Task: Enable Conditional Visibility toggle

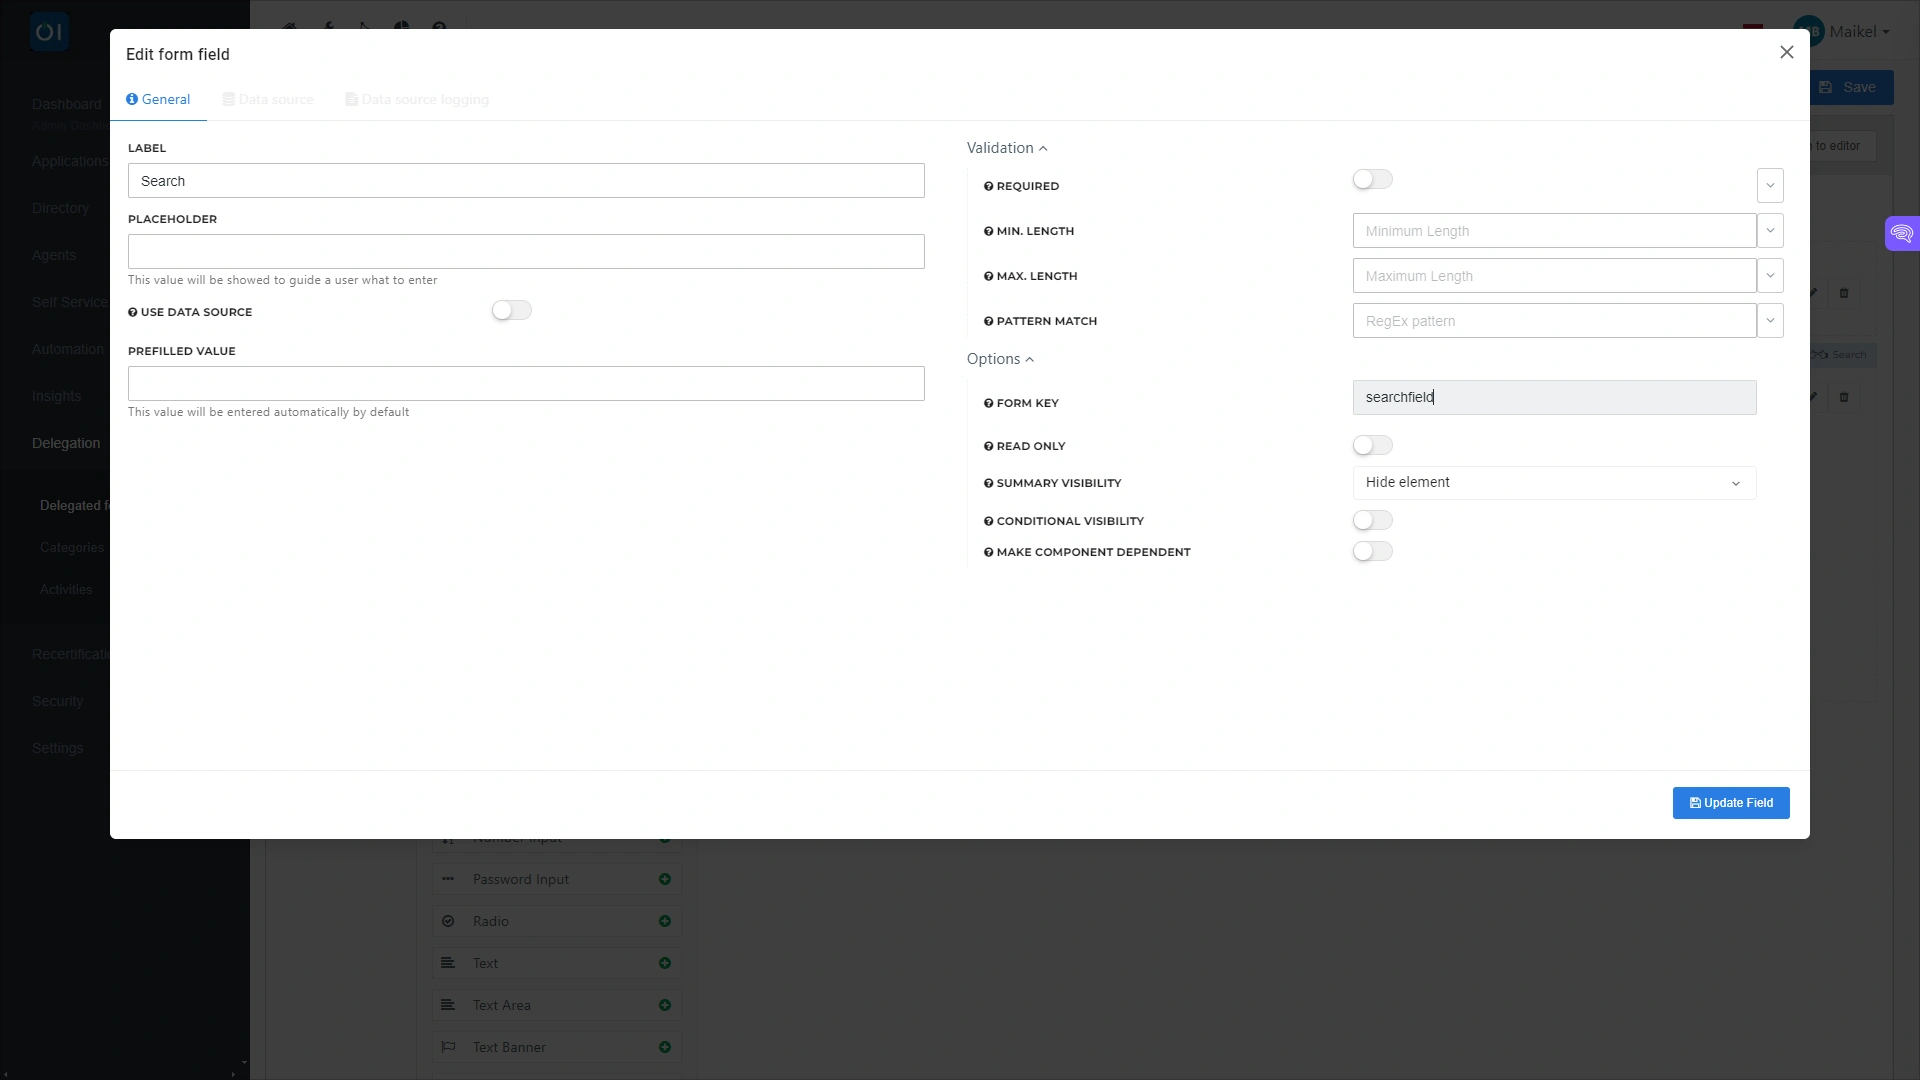Action: [1372, 521]
